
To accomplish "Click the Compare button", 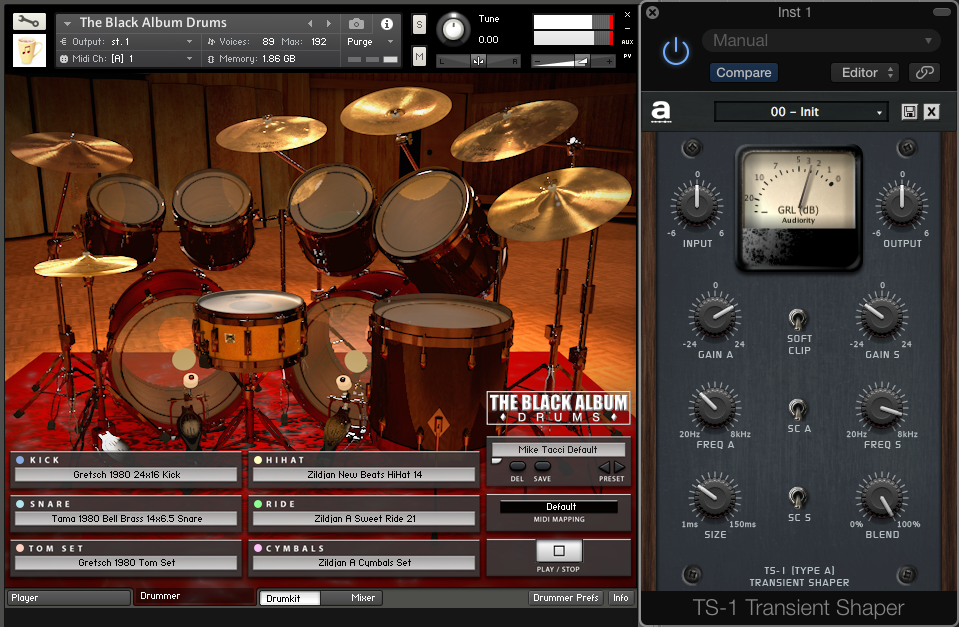I will point(744,73).
